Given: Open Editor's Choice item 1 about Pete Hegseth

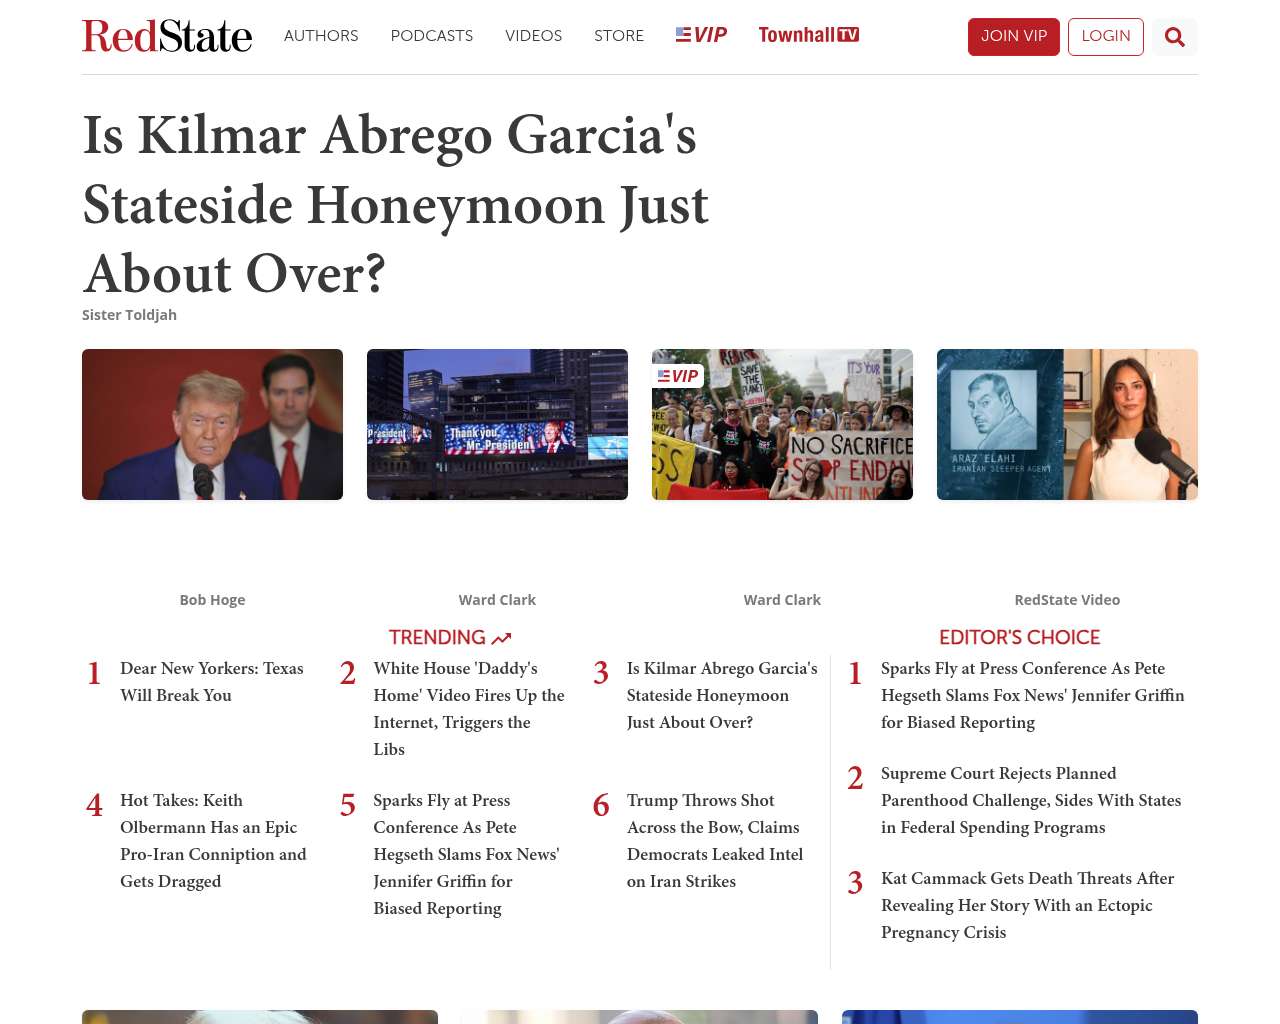Looking at the screenshot, I should [1032, 695].
